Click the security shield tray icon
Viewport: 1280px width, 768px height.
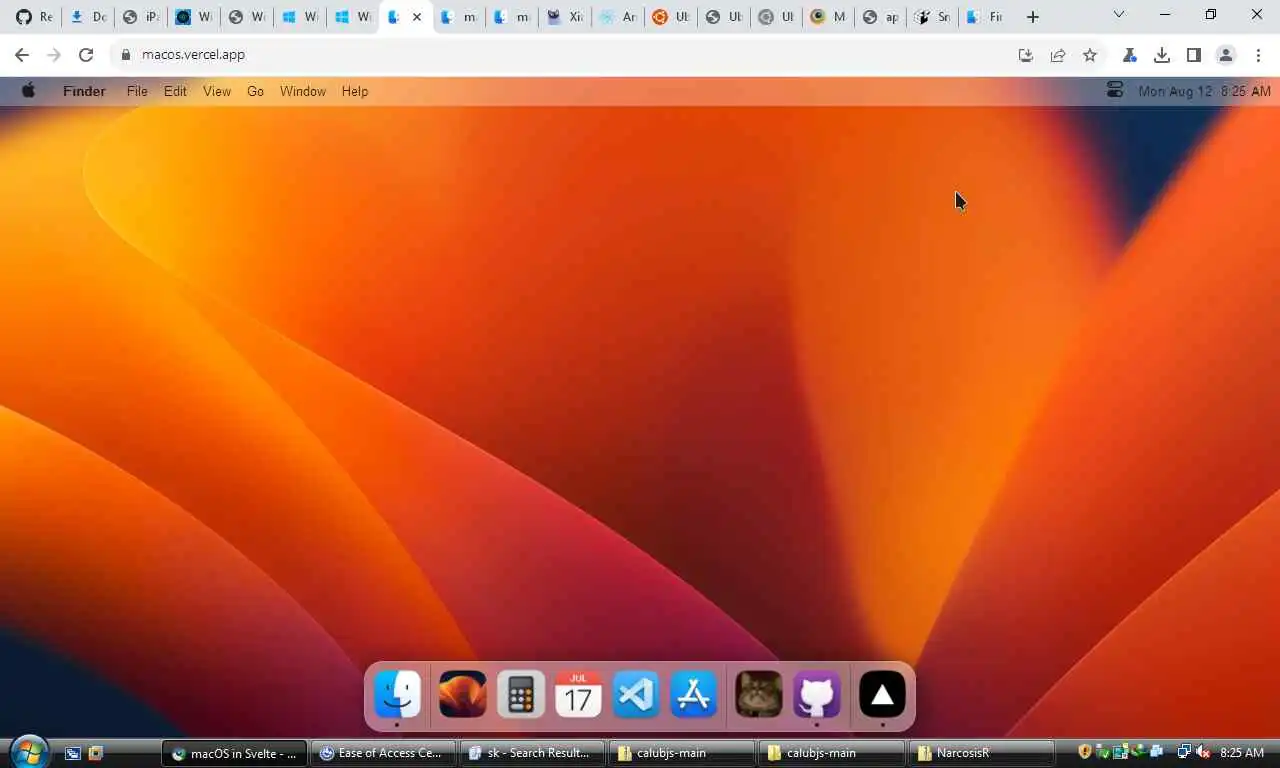(x=1085, y=752)
